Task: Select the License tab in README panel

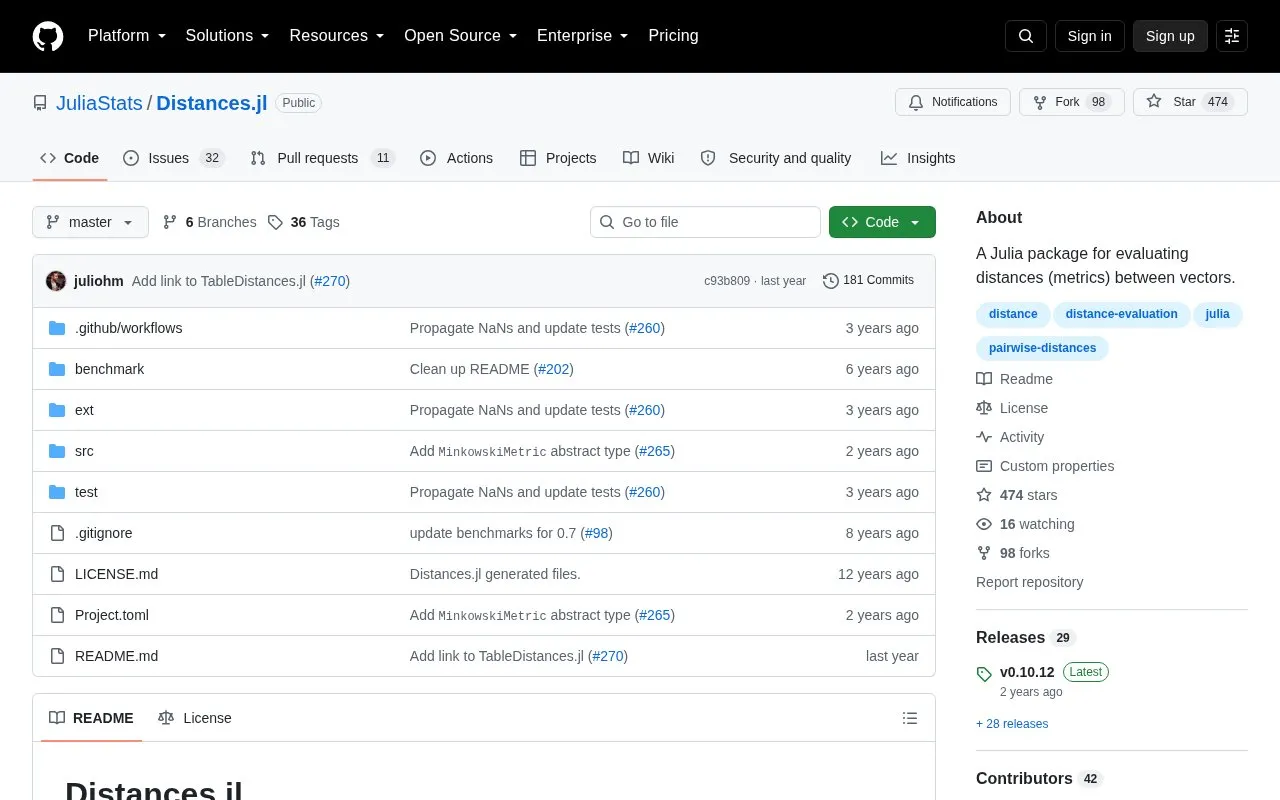Action: [x=195, y=718]
